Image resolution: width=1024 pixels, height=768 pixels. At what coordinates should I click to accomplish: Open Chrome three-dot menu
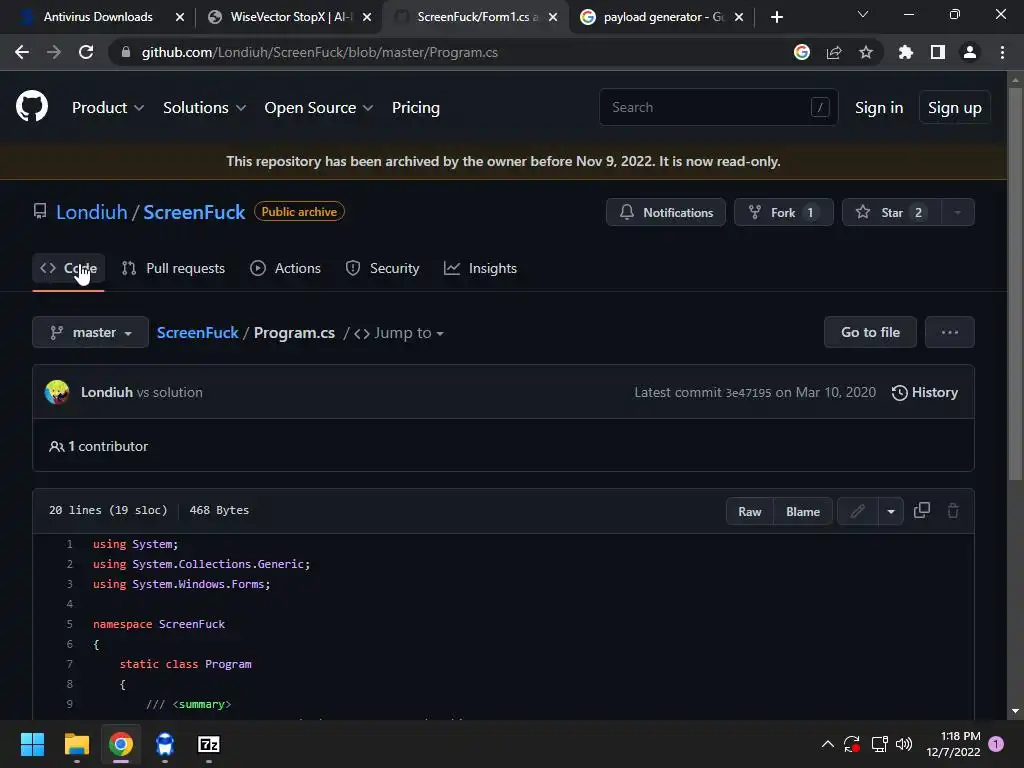(1002, 52)
